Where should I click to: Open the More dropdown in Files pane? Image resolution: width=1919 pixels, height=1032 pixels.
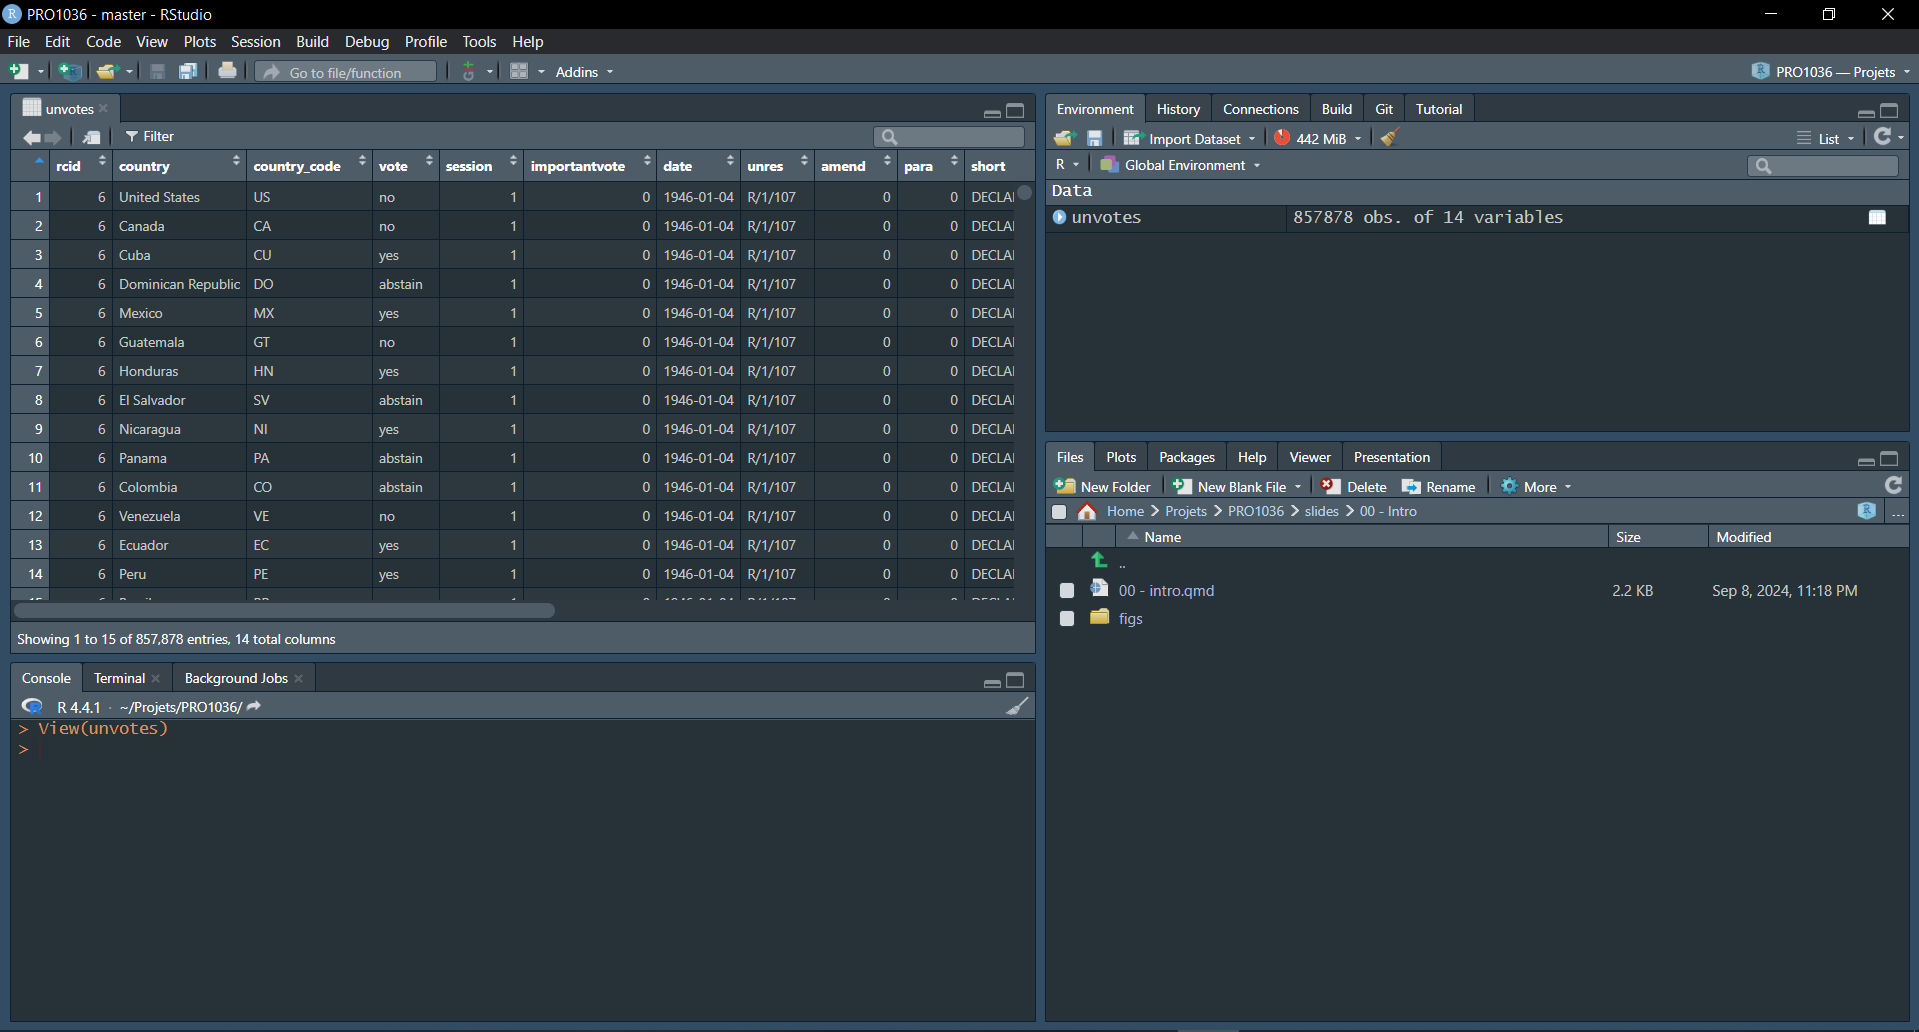[x=1537, y=487]
